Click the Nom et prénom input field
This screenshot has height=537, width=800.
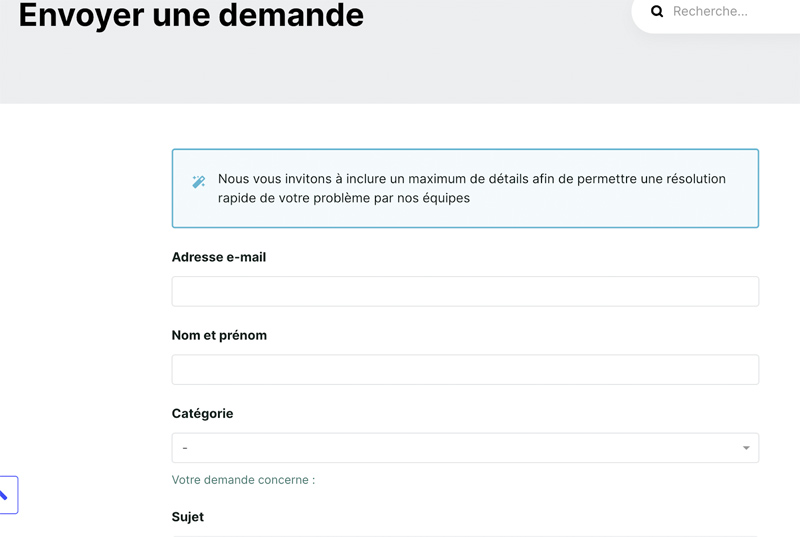coord(465,370)
